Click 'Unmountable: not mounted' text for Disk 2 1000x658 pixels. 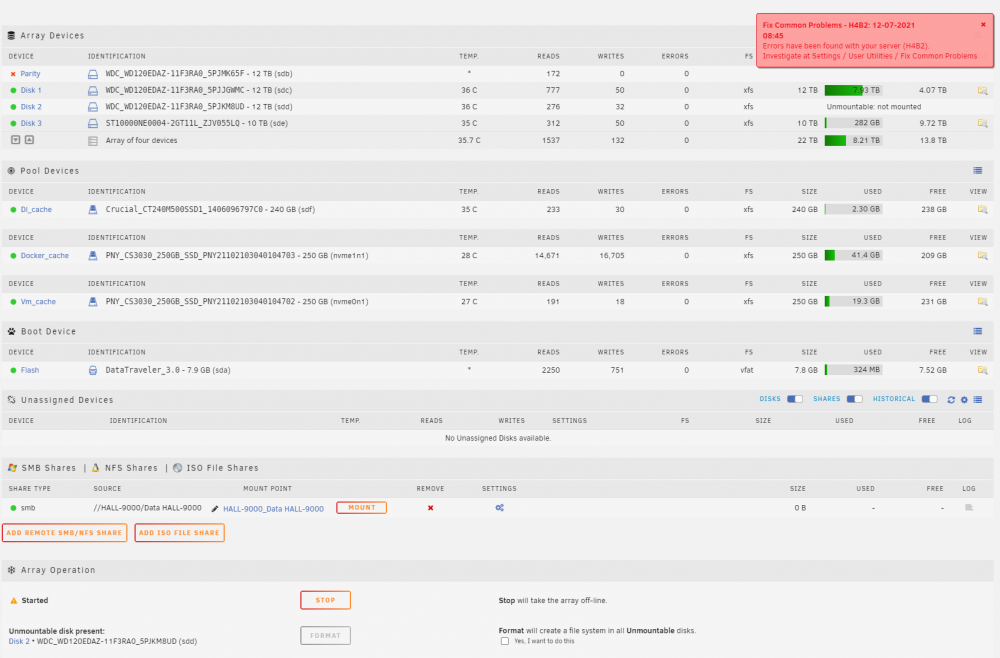click(x=874, y=107)
